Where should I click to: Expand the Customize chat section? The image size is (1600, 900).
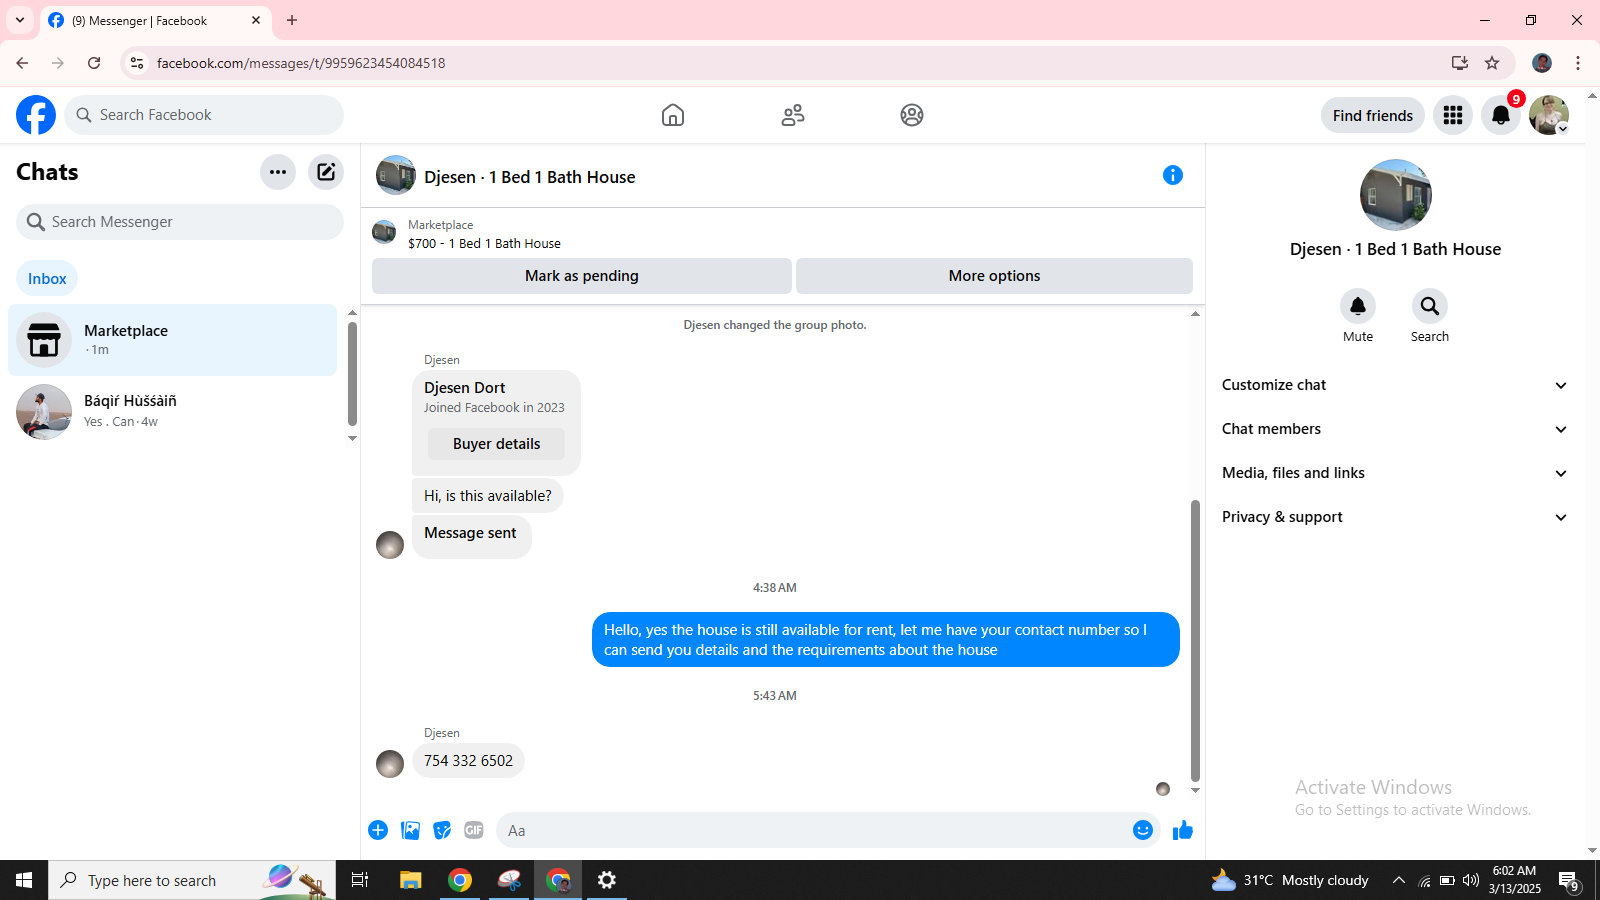1395,385
